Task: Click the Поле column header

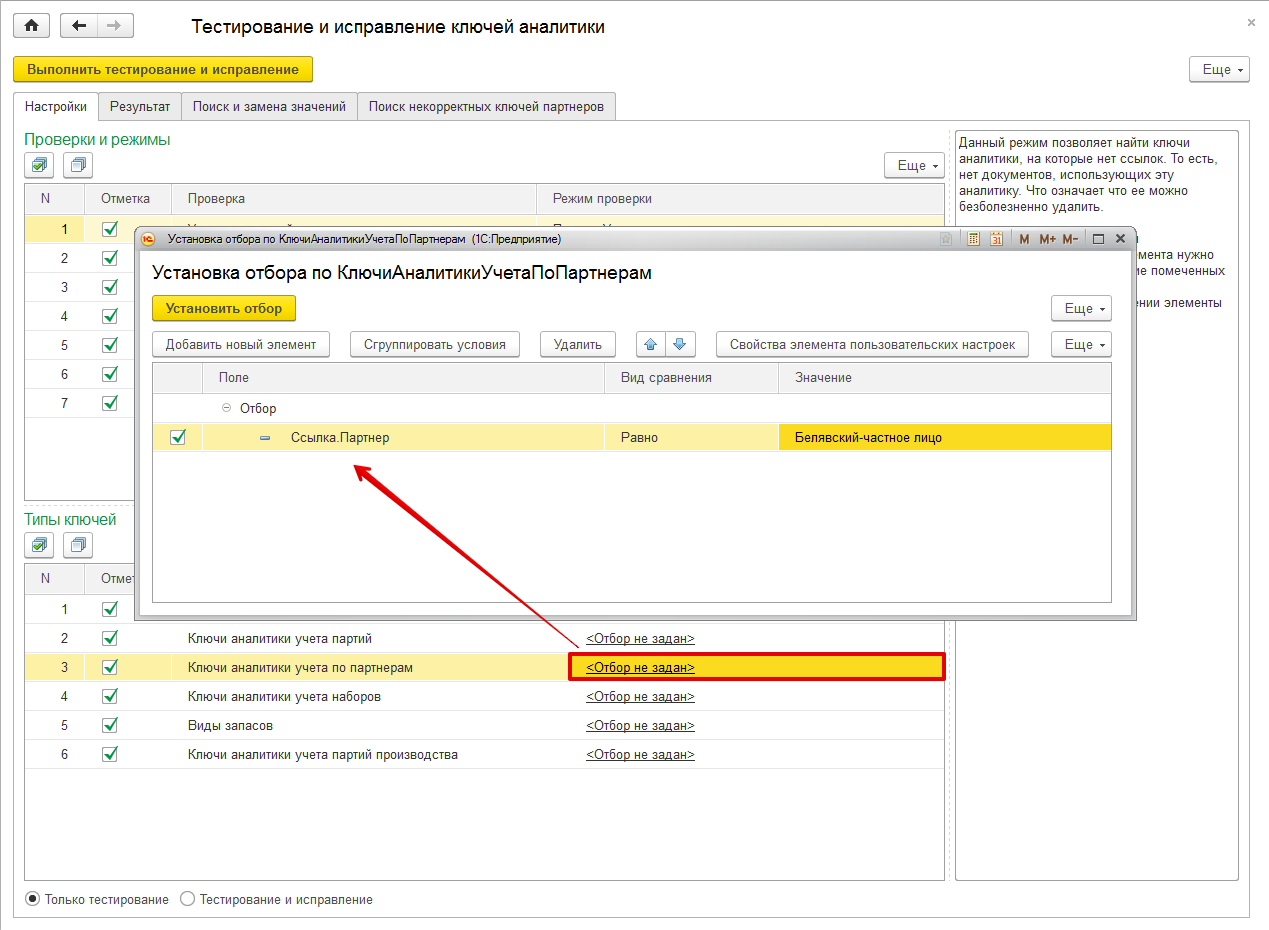Action: point(404,377)
